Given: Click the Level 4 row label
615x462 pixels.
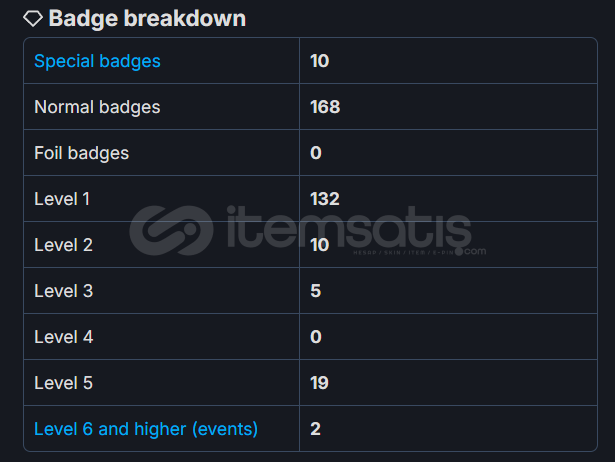Looking at the screenshot, I should 64,336.
